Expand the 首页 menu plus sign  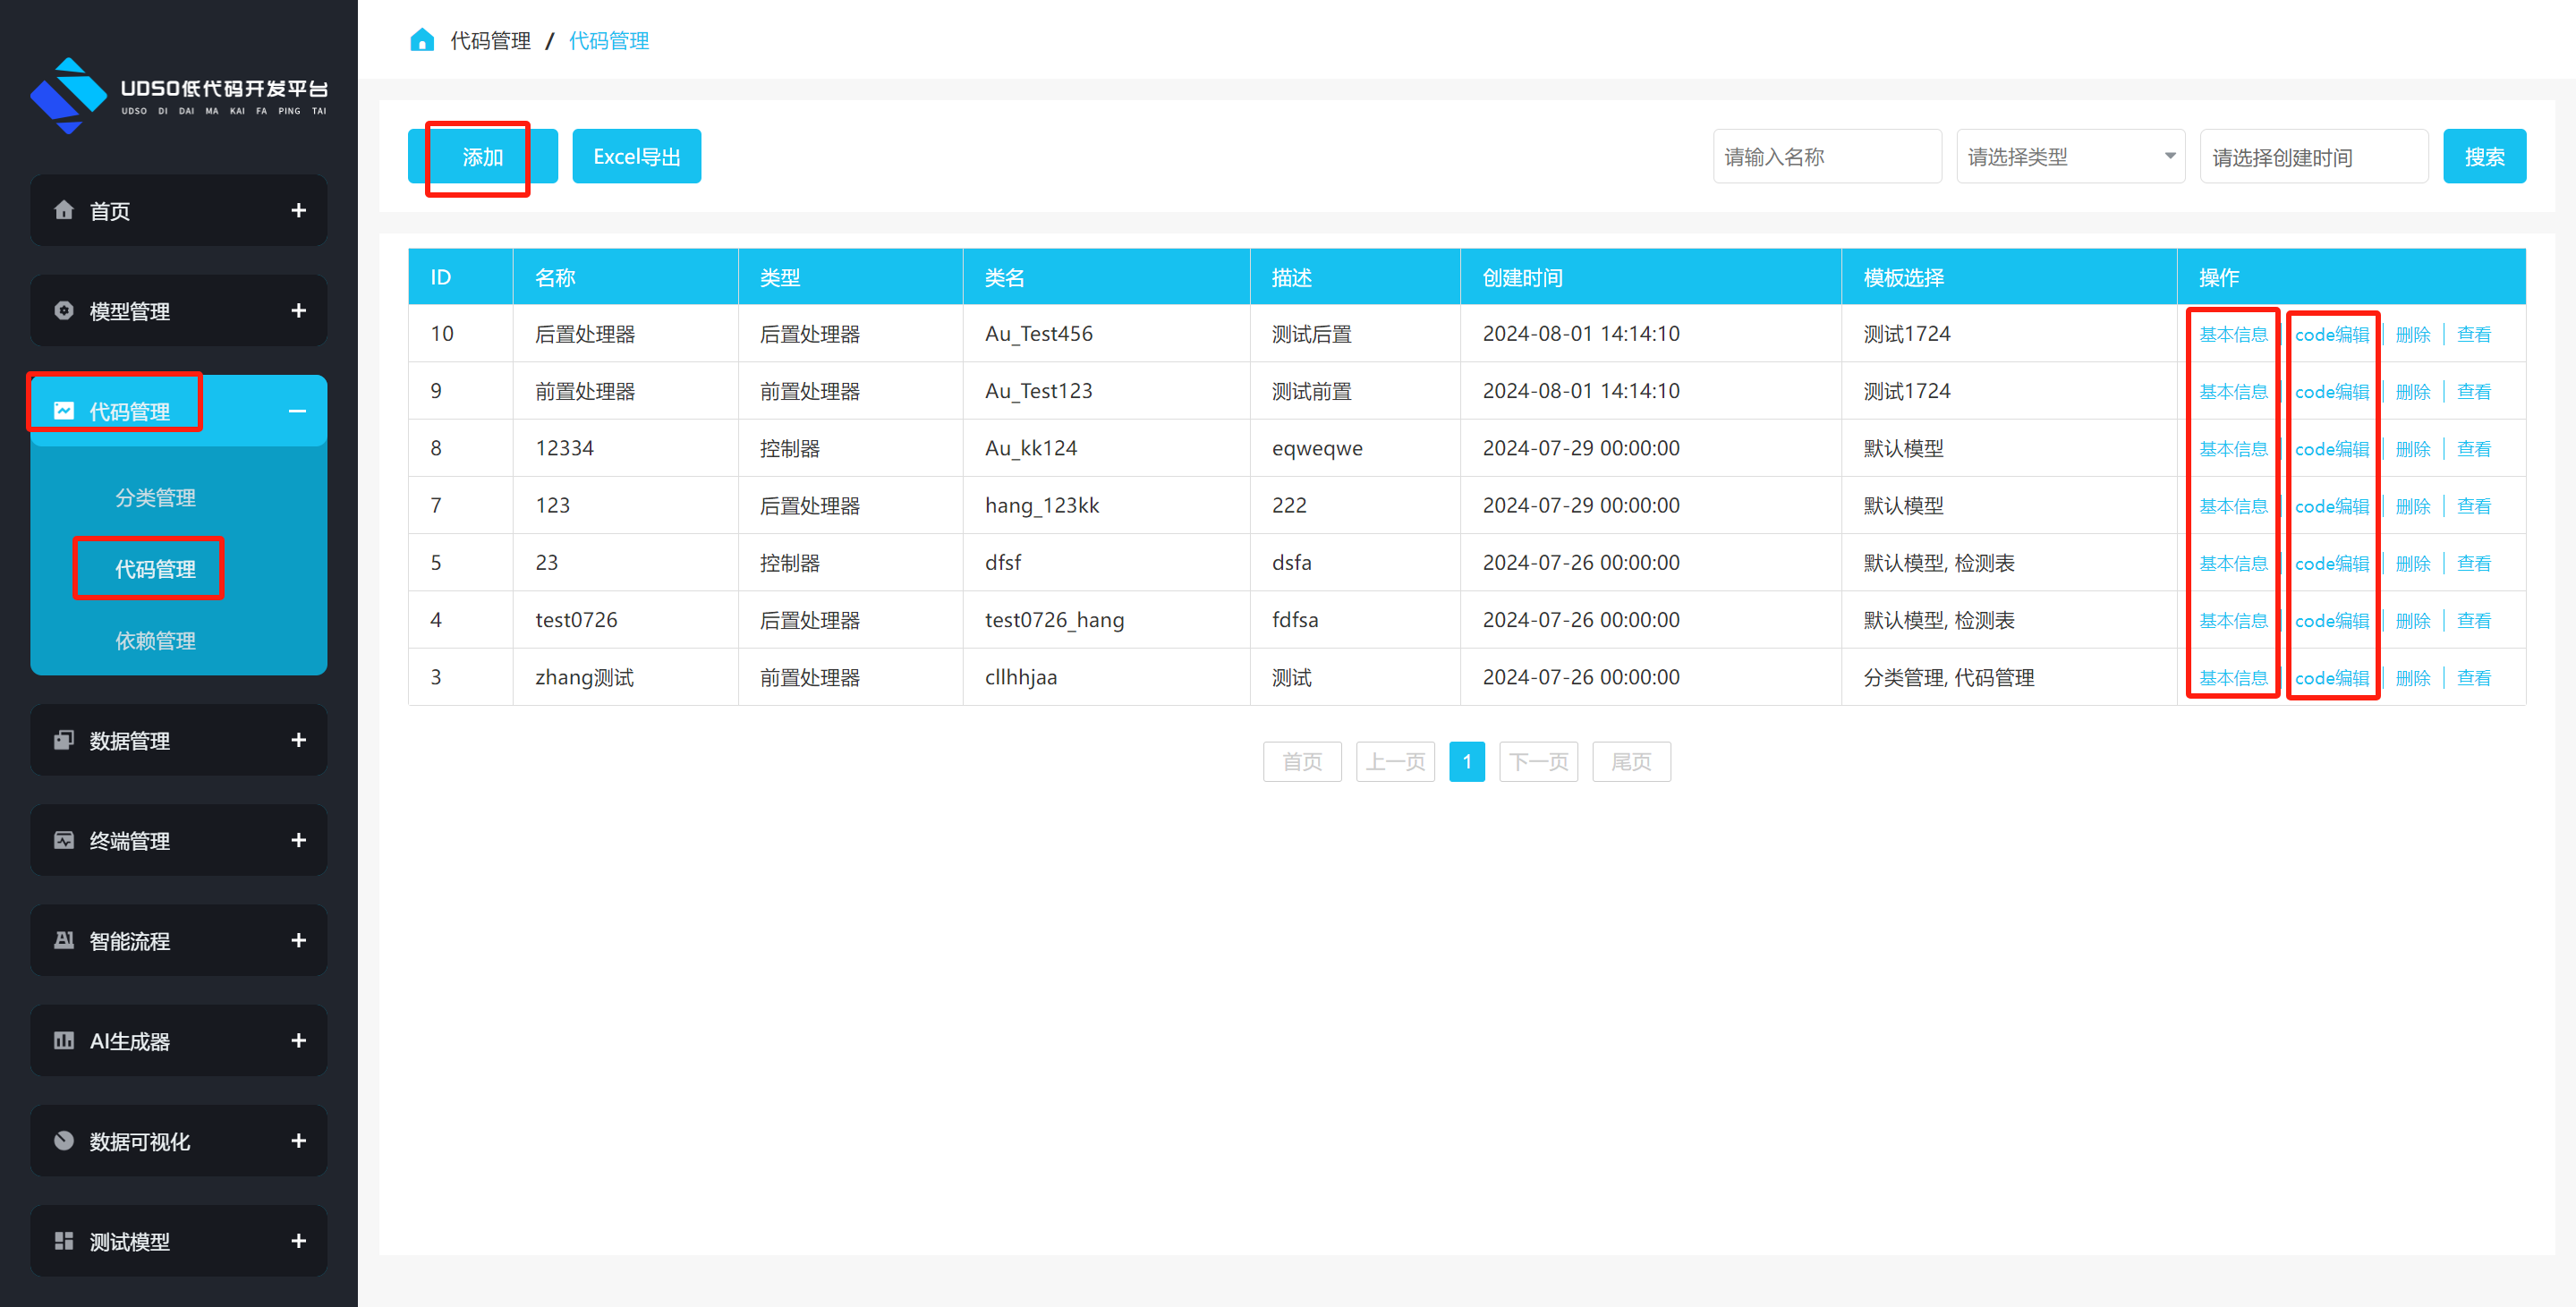pos(298,210)
